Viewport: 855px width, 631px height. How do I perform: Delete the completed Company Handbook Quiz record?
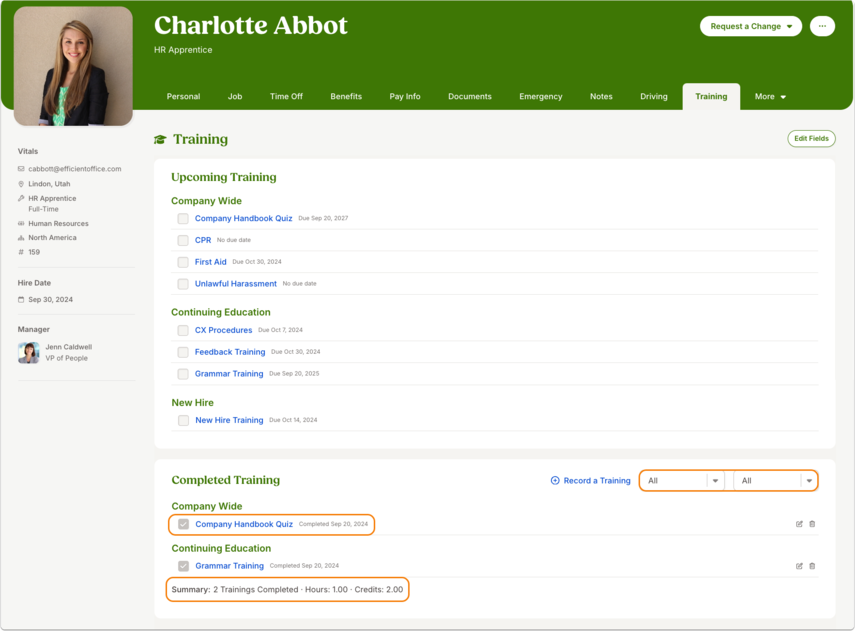tap(812, 524)
